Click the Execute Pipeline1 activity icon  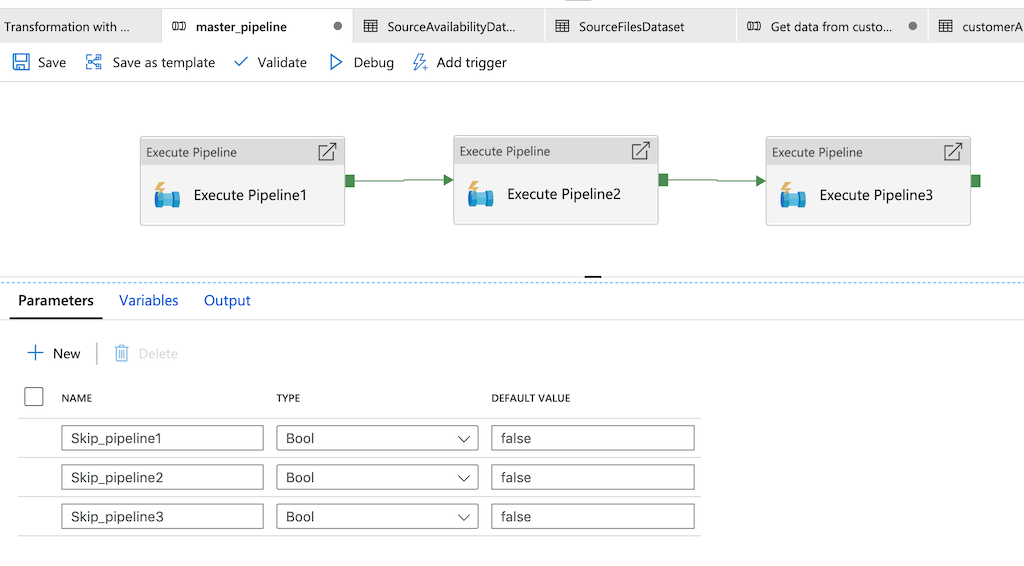coord(167,195)
